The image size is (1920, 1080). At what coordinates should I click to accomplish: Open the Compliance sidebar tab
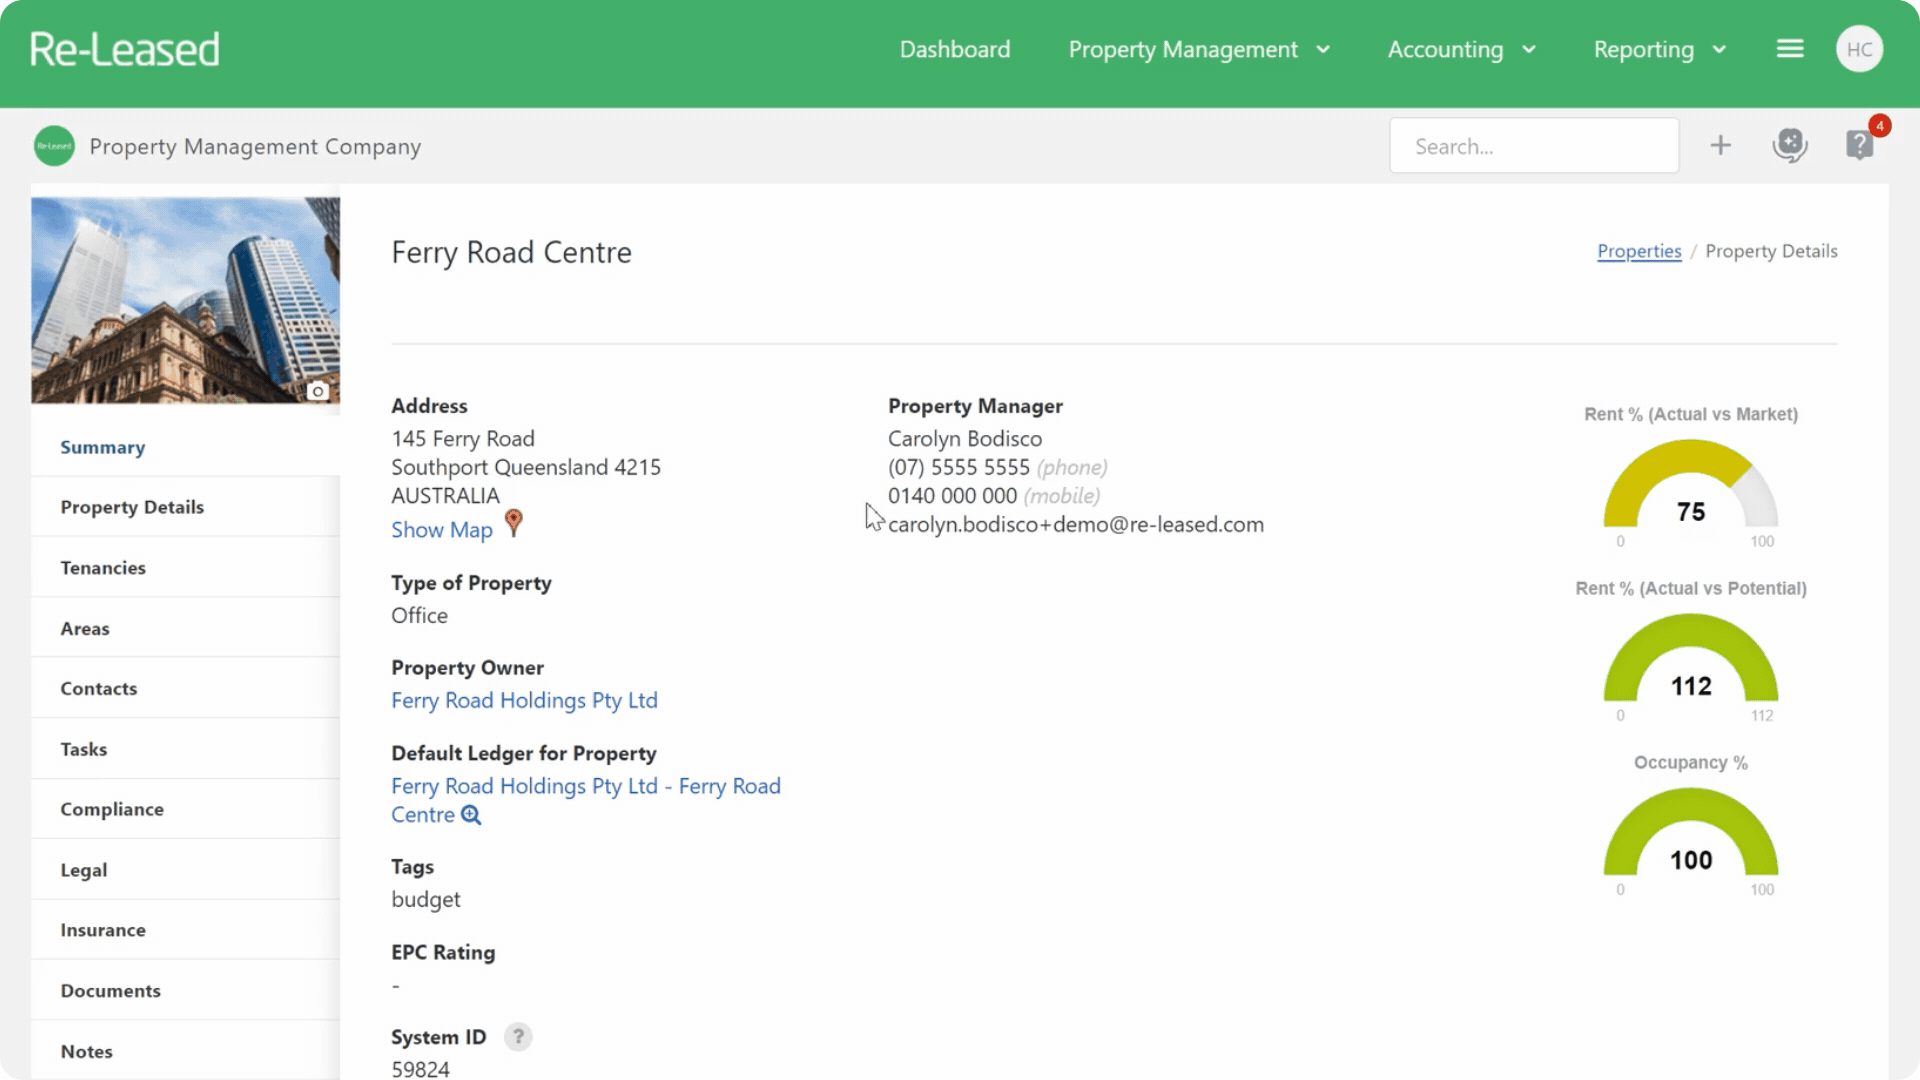point(186,810)
